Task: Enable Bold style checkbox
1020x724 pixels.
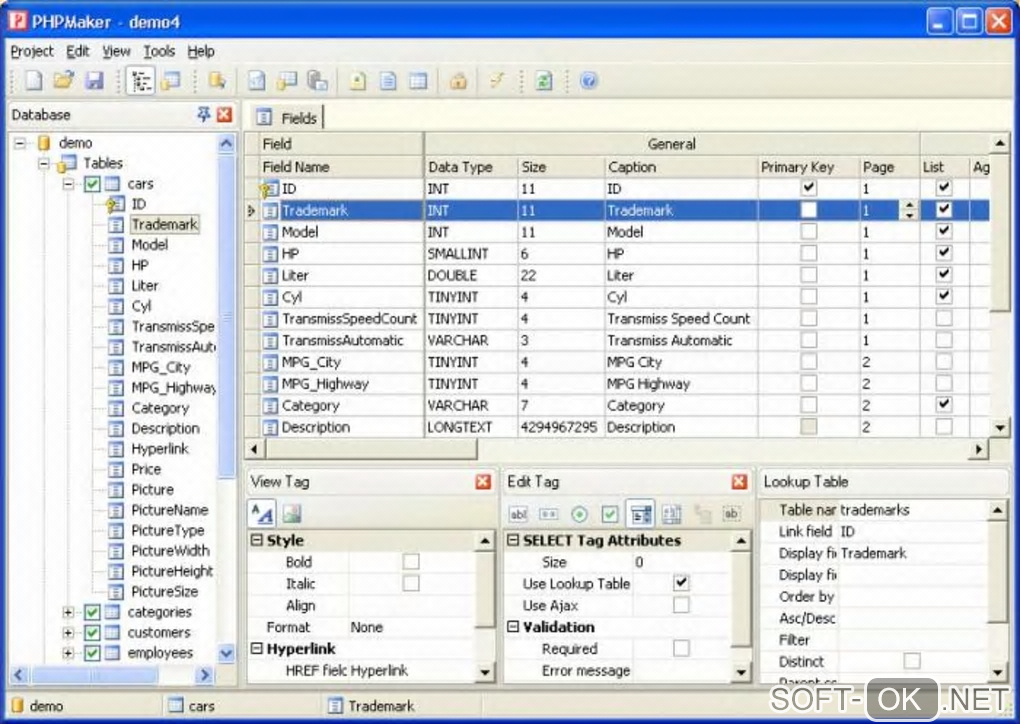Action: [x=410, y=561]
